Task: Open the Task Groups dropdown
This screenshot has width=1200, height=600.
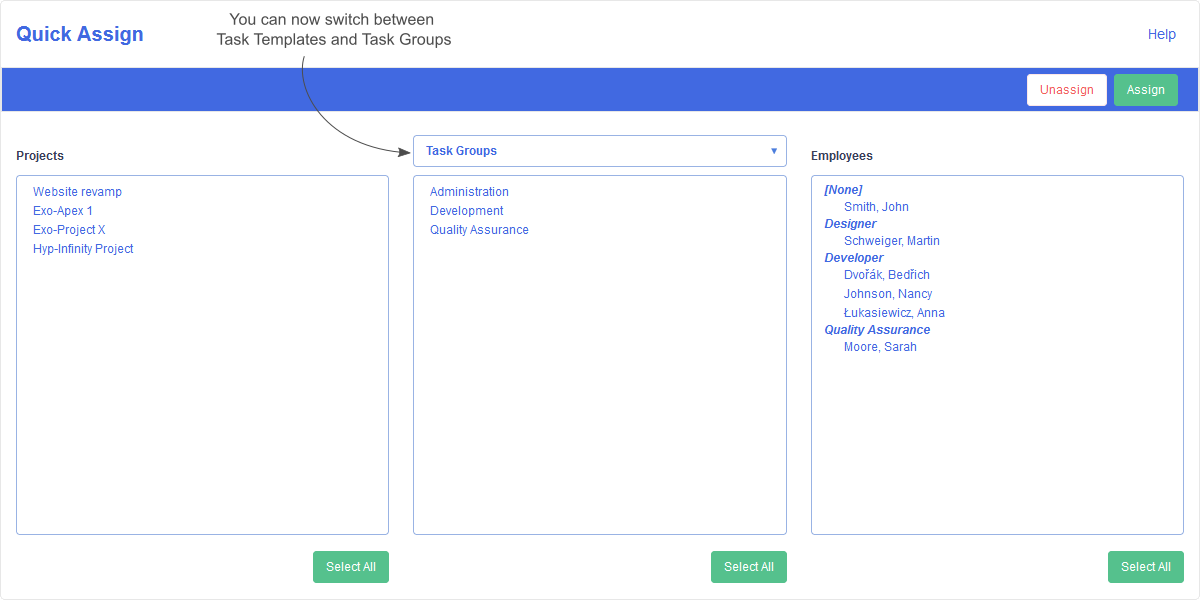Action: (x=600, y=151)
